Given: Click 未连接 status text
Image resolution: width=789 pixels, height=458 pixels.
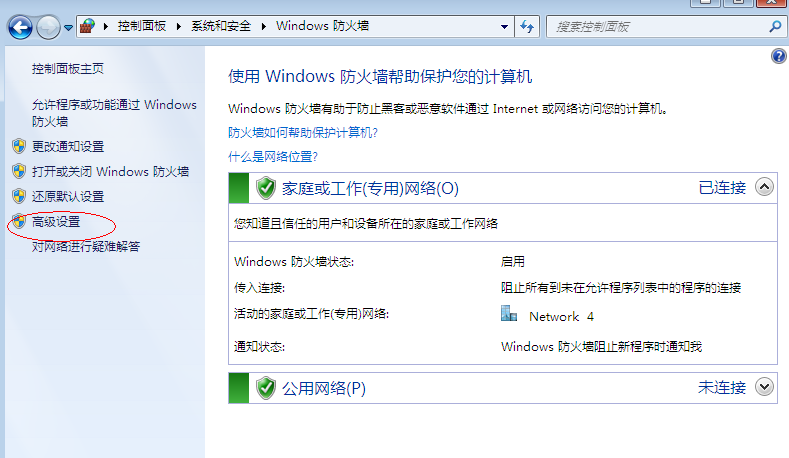Looking at the screenshot, I should point(722,388).
